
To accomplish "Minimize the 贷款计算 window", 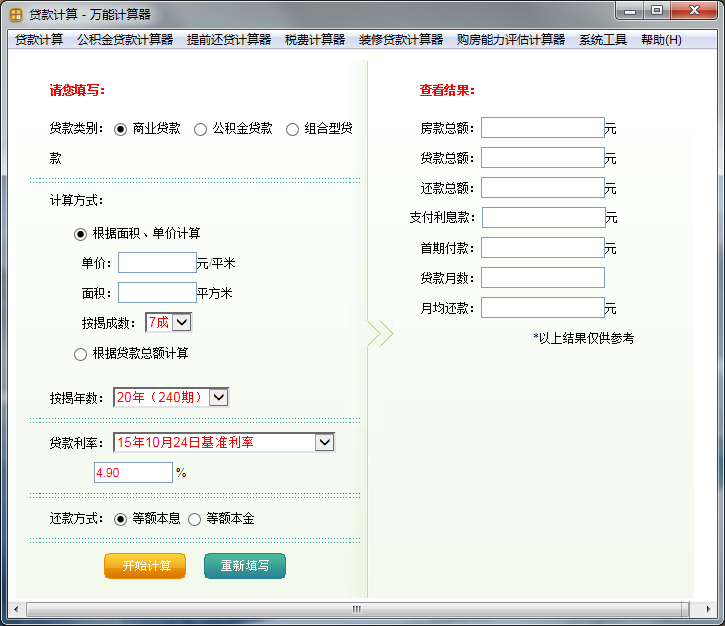I will [x=629, y=11].
